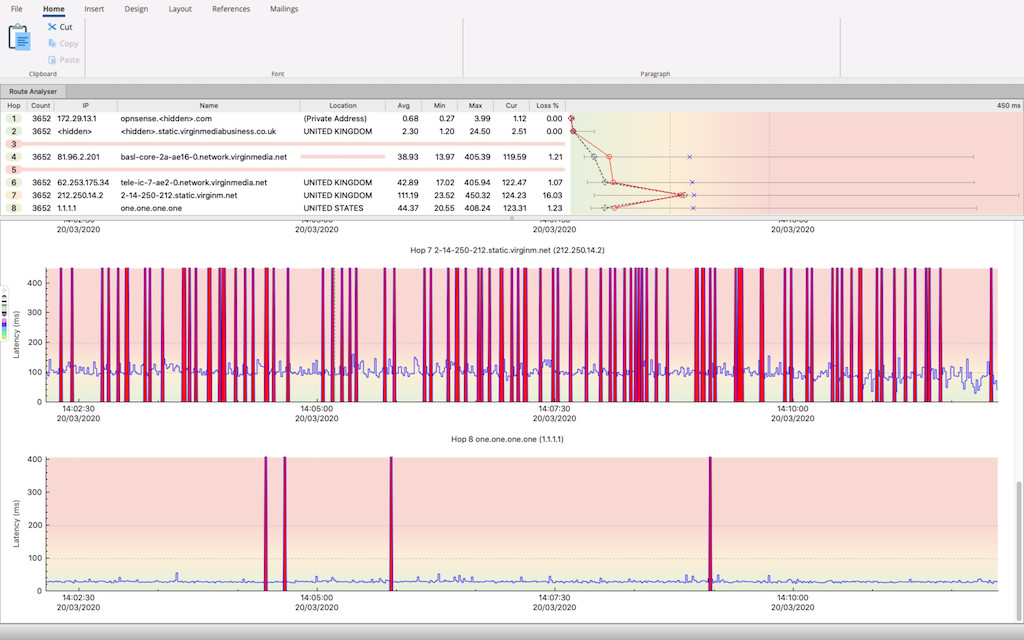
Task: Select the hop 1 opnsense row
Action: (284, 118)
